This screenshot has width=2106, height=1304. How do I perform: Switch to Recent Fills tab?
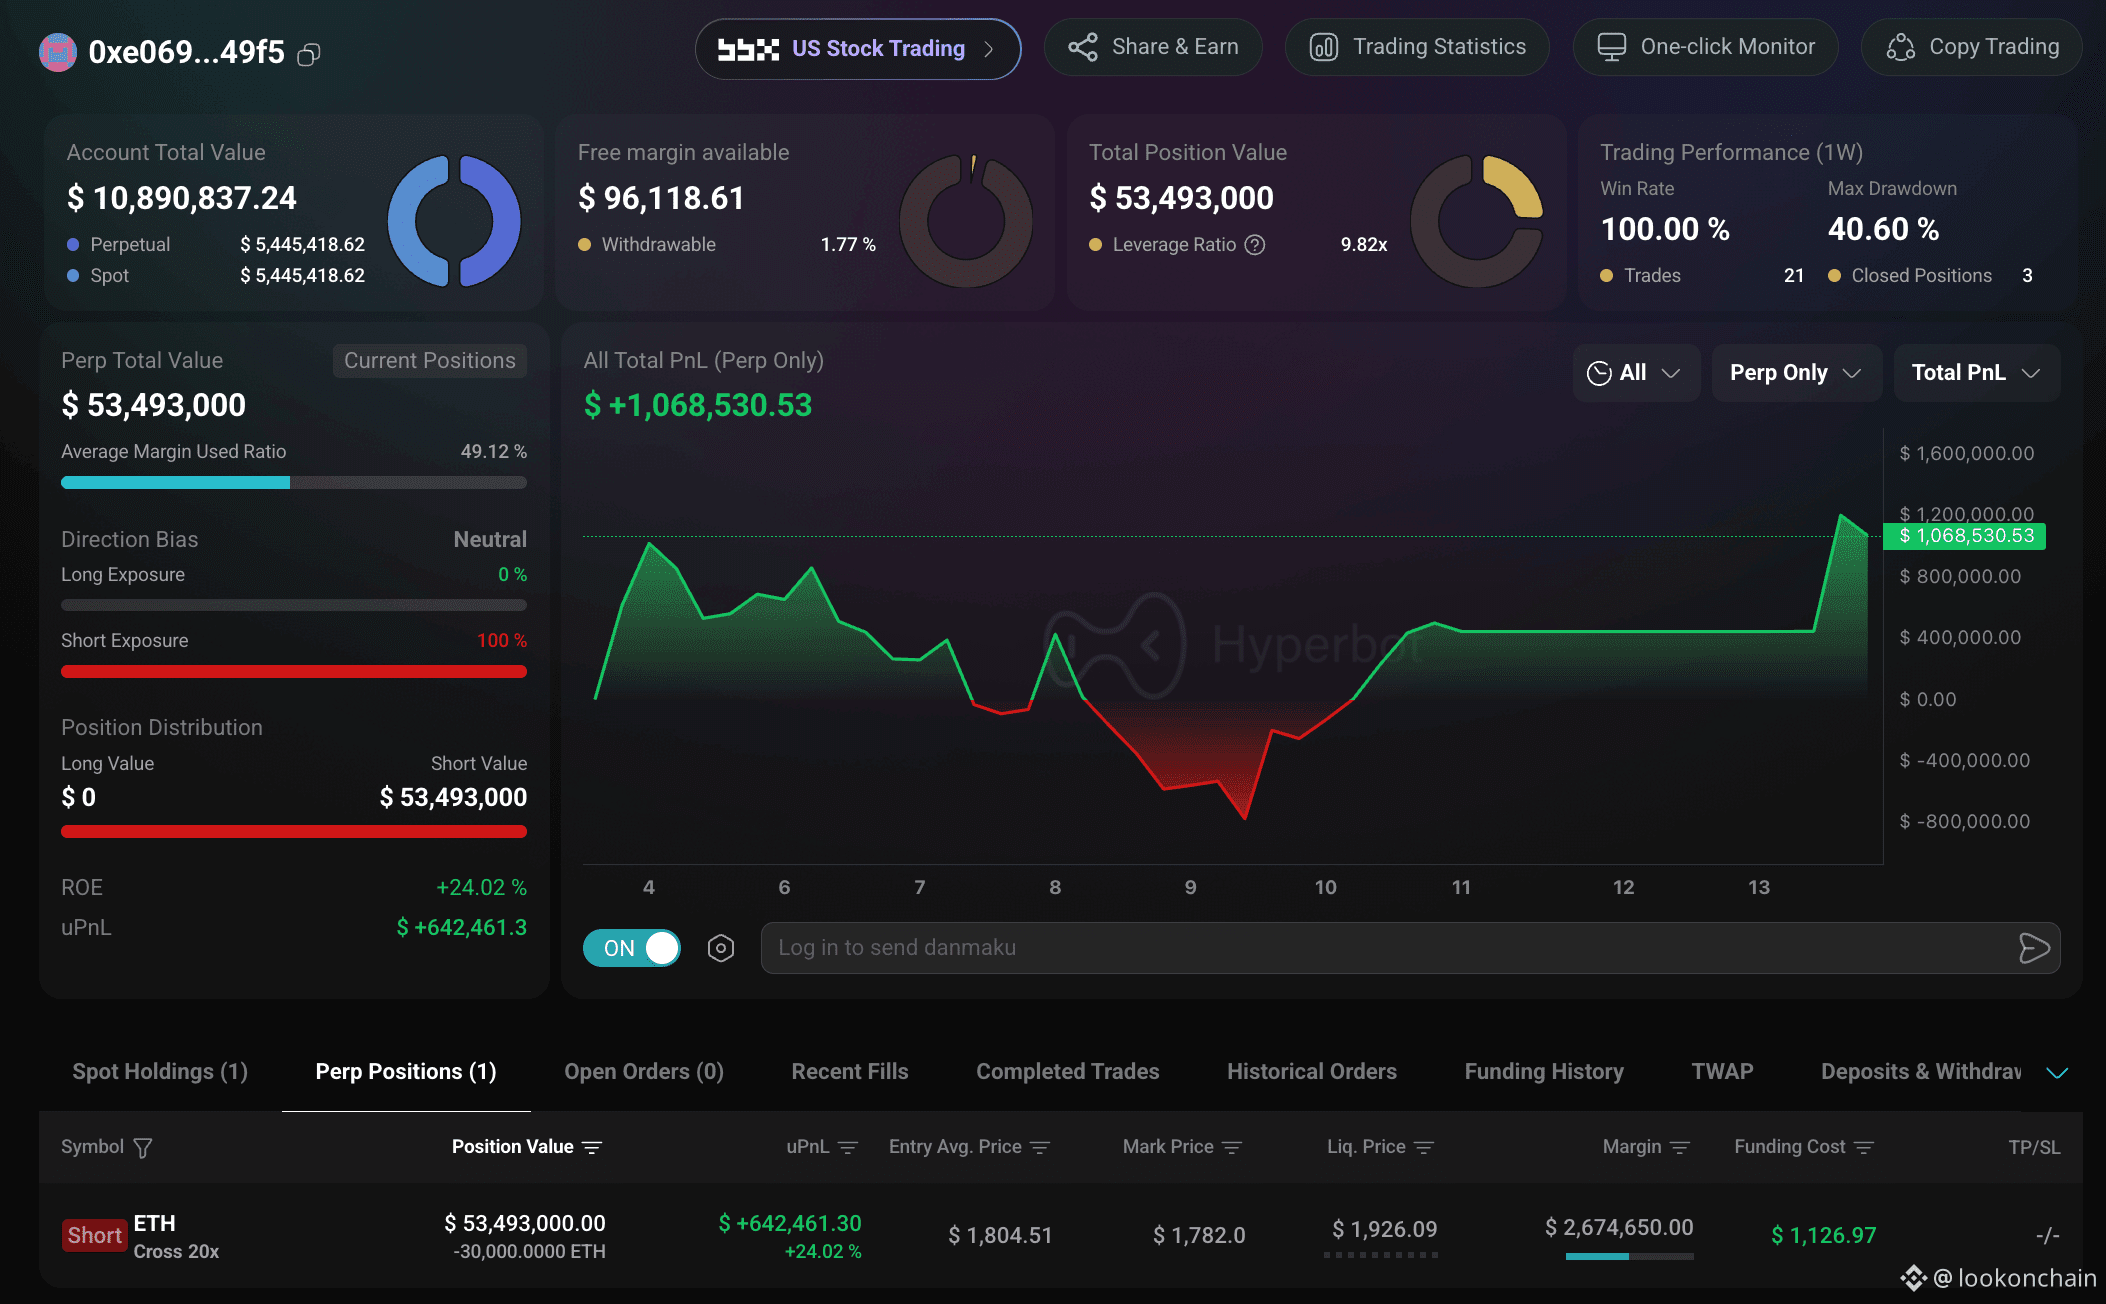point(850,1072)
